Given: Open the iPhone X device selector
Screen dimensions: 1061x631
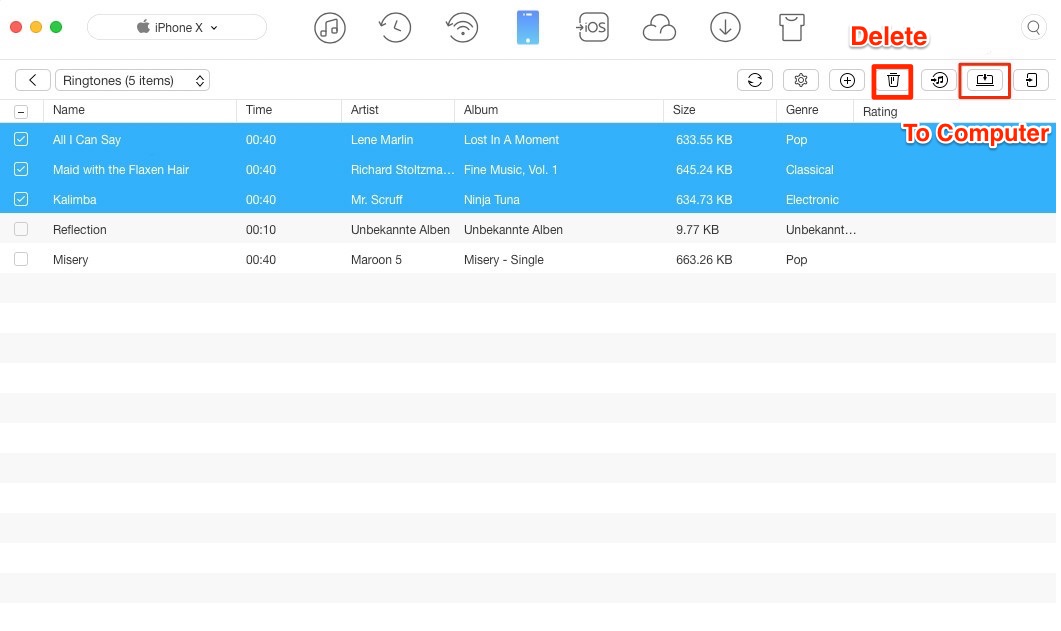Looking at the screenshot, I should coord(177,28).
